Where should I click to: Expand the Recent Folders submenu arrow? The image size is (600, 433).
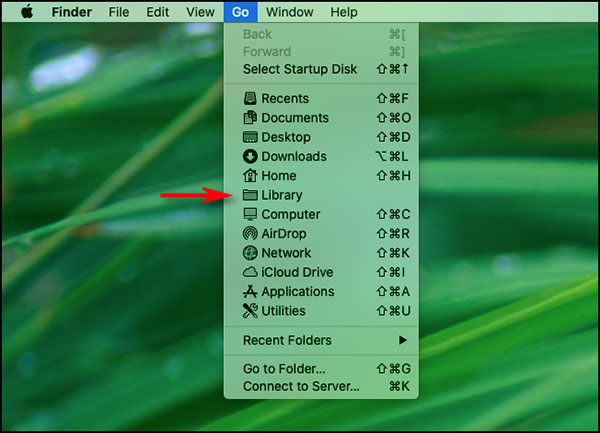point(403,340)
